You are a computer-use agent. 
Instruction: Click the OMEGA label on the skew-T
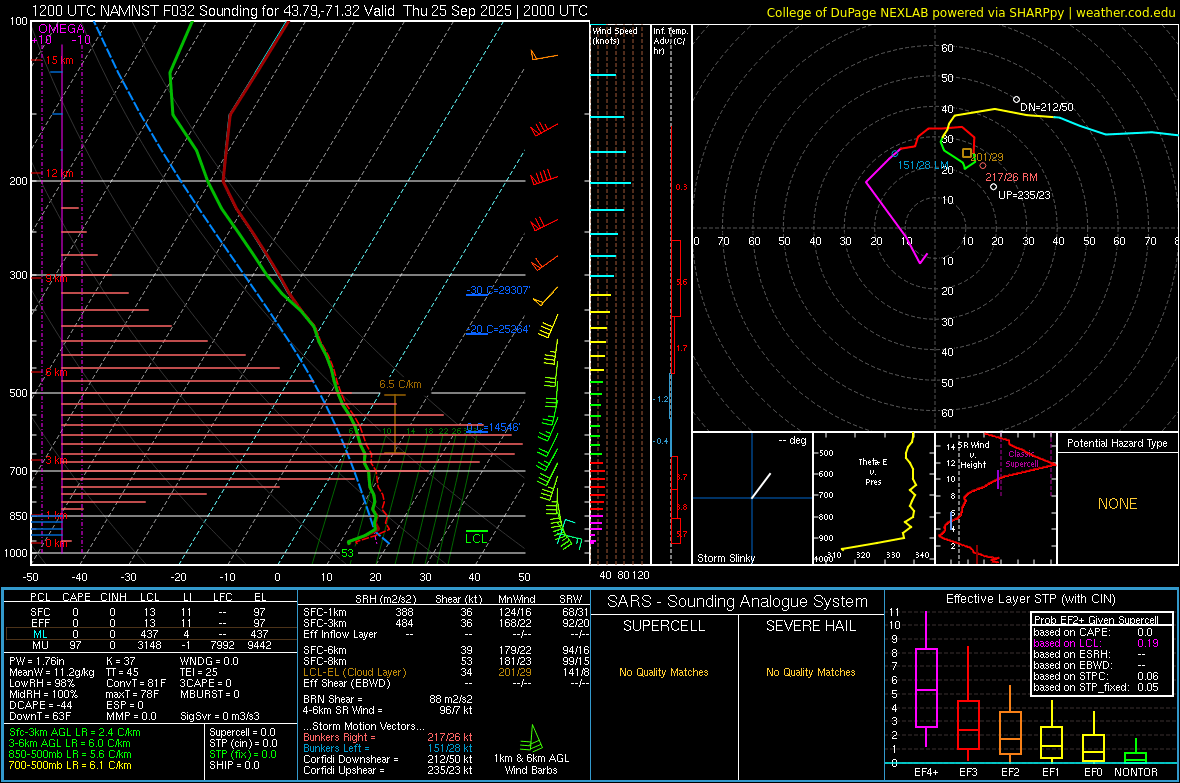click(x=62, y=29)
